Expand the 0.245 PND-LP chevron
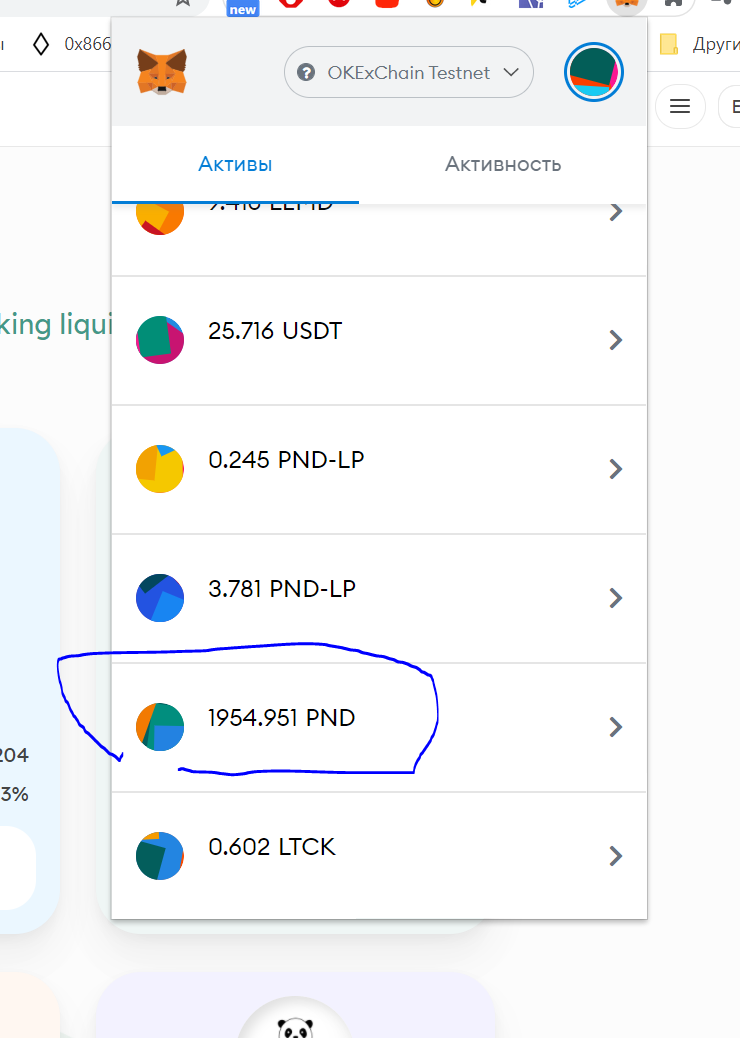Viewport: 740px width, 1038px height. tap(616, 469)
